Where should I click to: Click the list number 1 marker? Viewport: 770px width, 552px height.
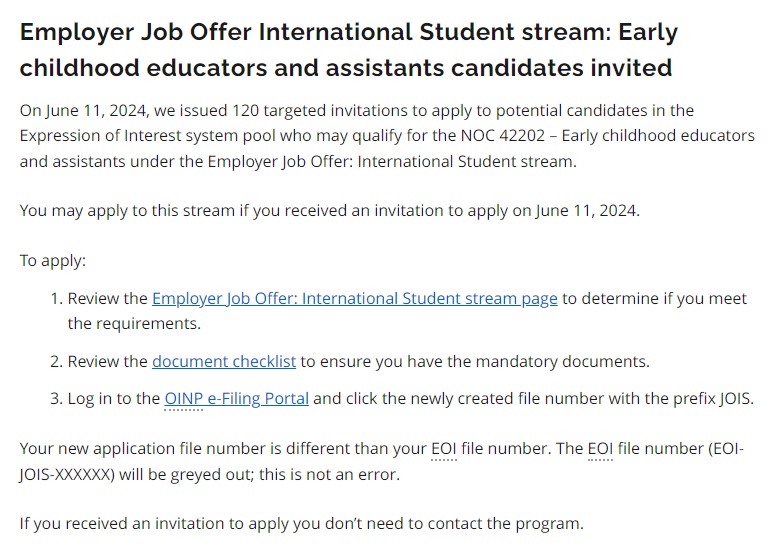tap(56, 299)
